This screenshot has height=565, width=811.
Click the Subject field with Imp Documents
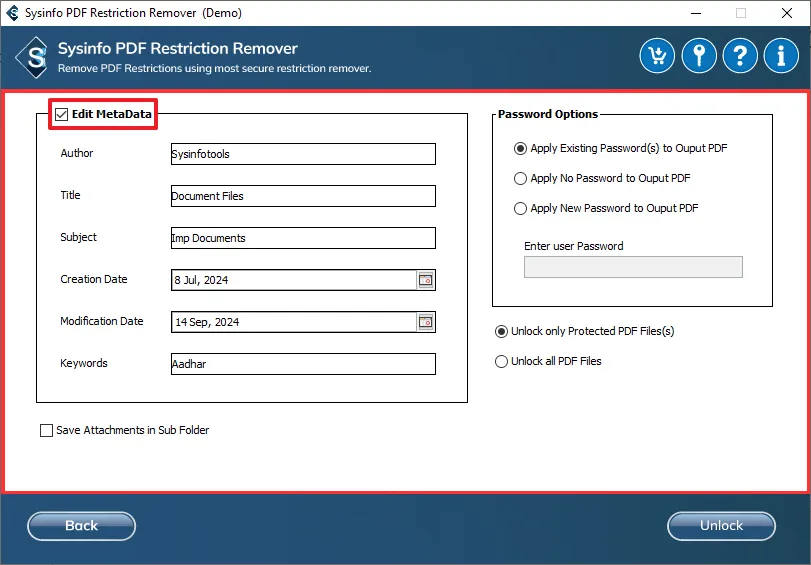[303, 238]
